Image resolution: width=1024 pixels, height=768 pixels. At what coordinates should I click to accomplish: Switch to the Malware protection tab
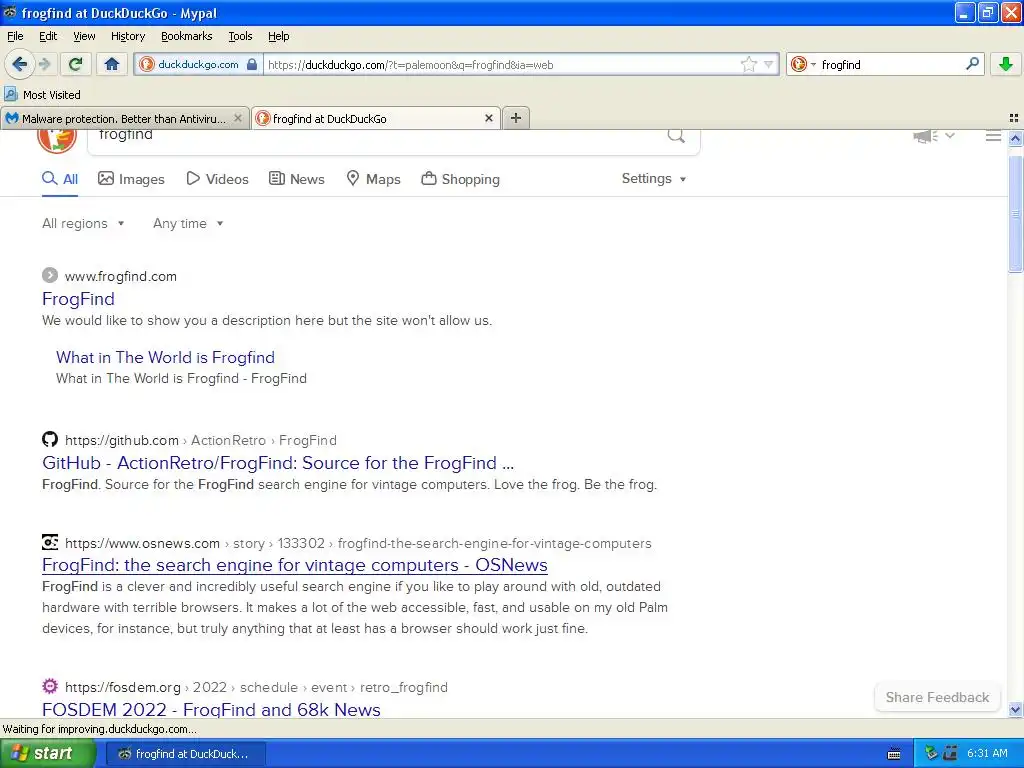[123, 118]
